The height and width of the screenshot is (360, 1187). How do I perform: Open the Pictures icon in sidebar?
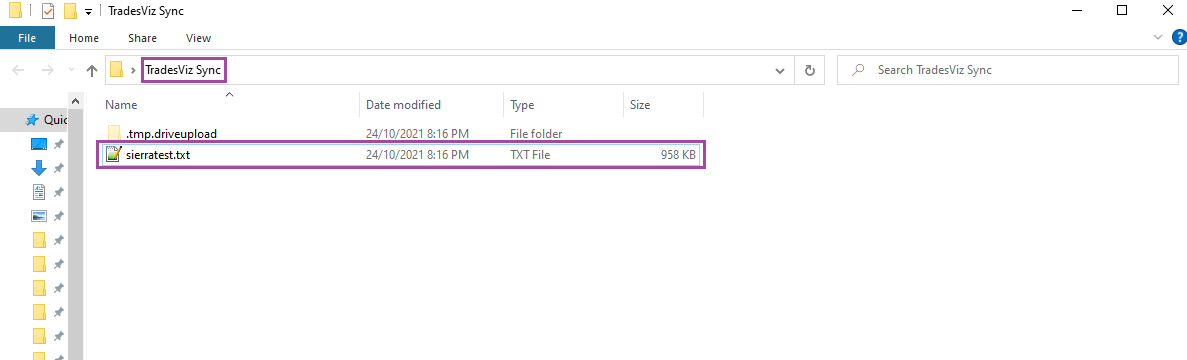(x=39, y=216)
